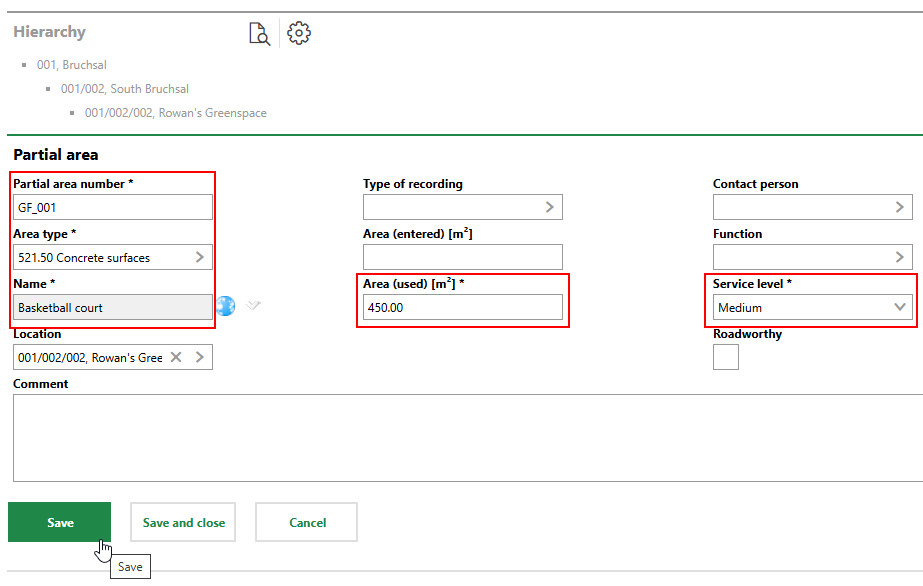923x586 pixels.
Task: Open the Type of recording selector
Action: (x=549, y=207)
